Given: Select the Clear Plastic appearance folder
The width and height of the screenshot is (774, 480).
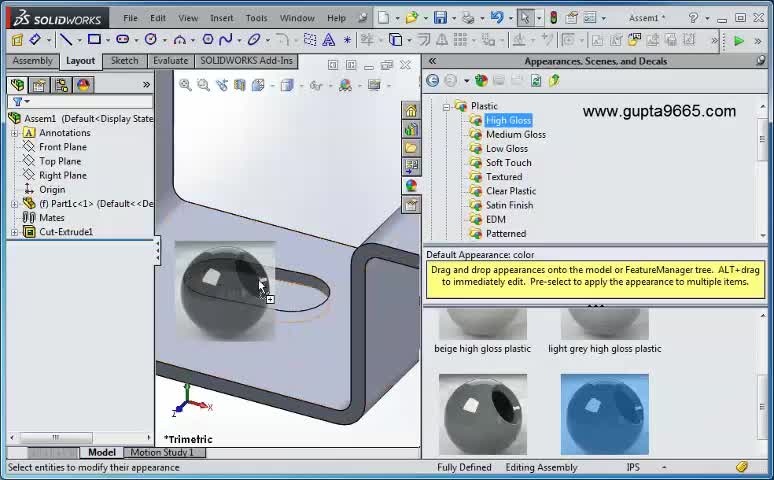Looking at the screenshot, I should tap(511, 191).
